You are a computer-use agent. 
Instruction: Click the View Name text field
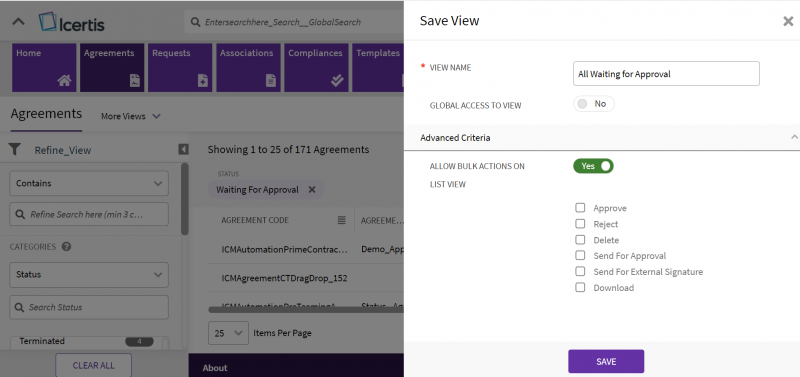pyautogui.click(x=666, y=73)
